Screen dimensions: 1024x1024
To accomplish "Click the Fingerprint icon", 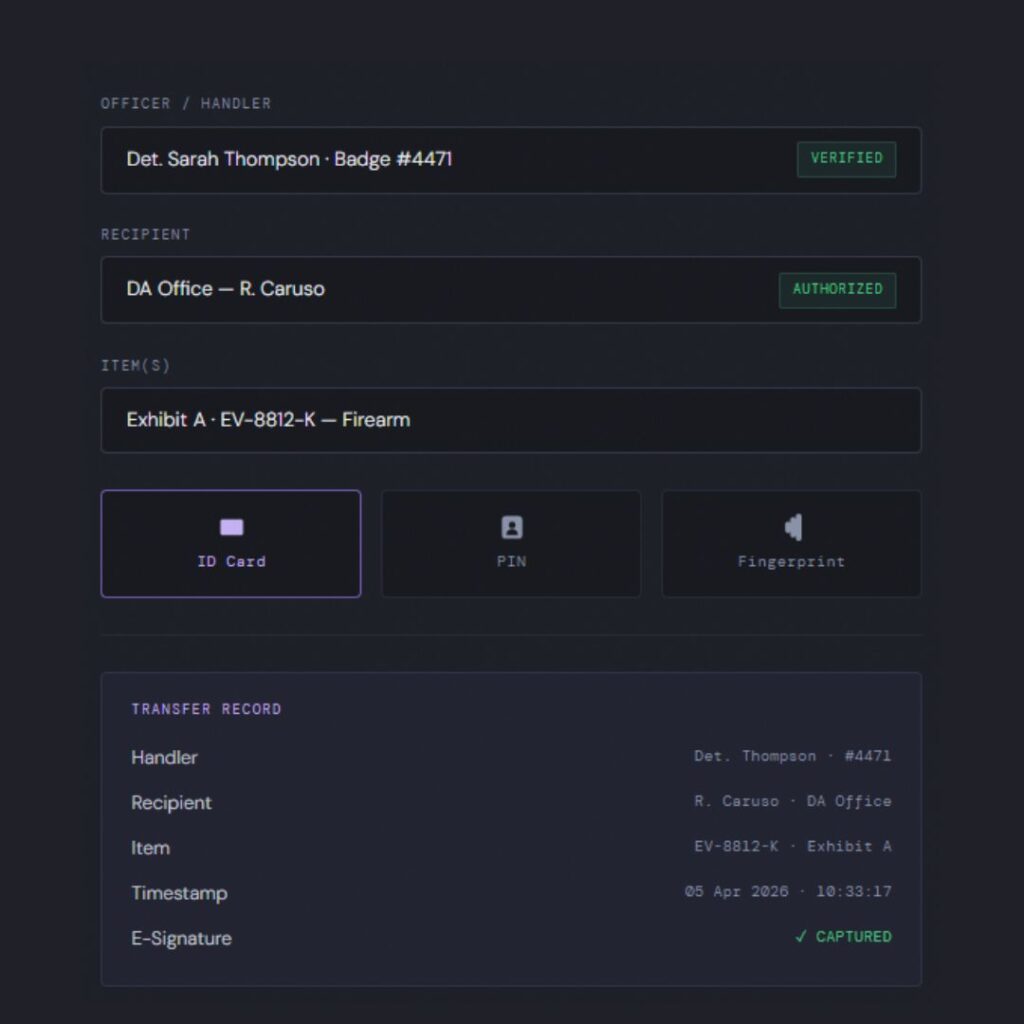I will point(792,527).
